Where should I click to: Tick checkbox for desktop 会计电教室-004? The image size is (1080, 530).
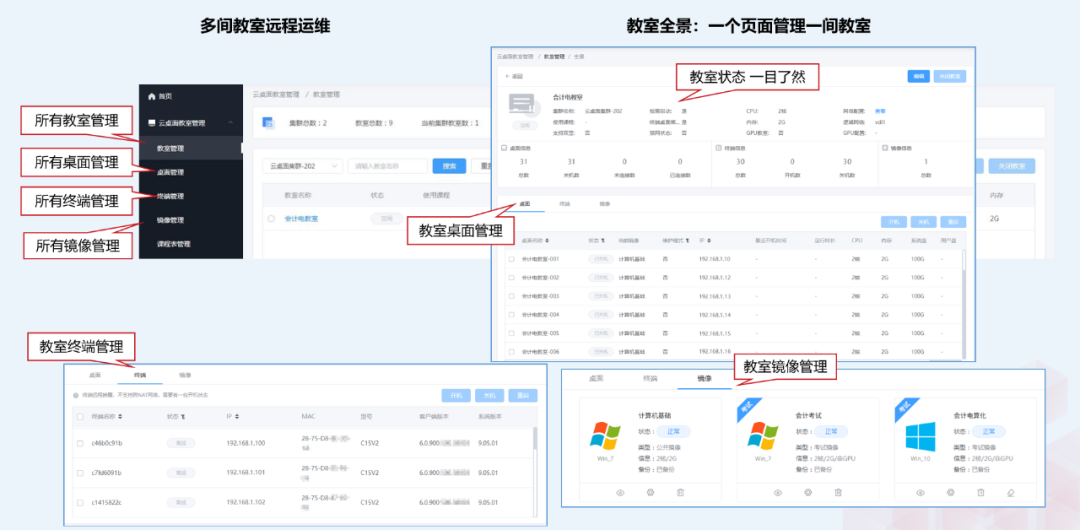click(511, 315)
